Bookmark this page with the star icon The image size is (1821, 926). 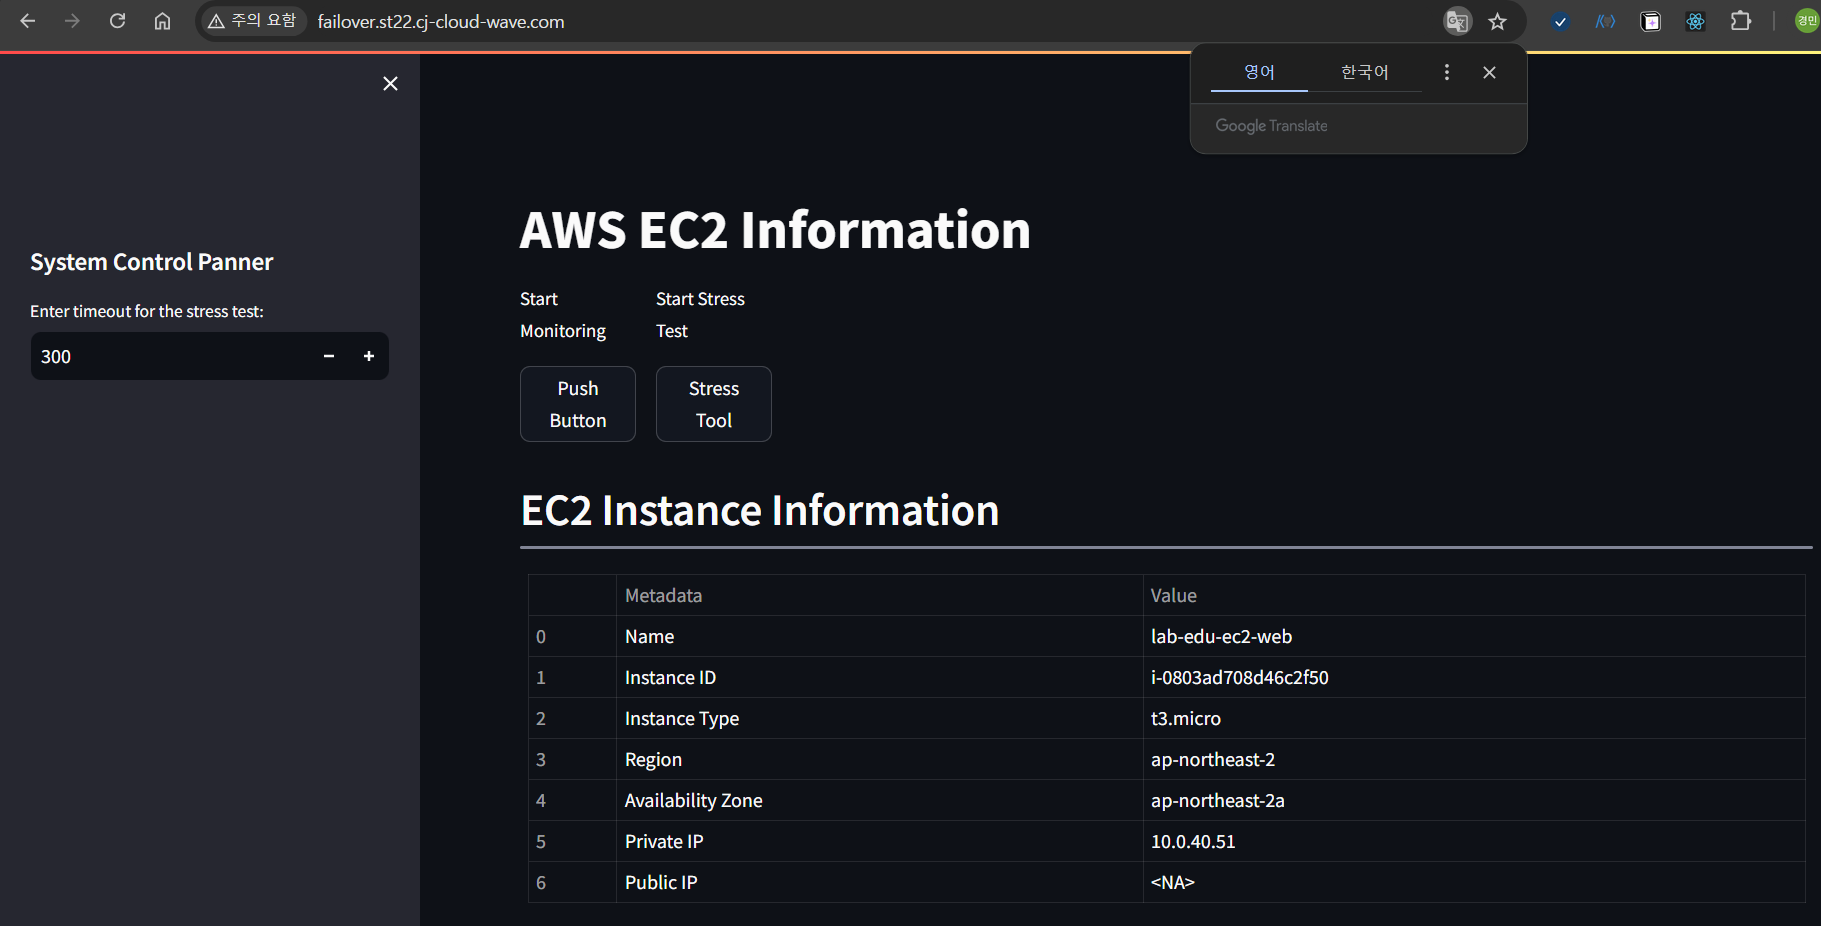1497,21
